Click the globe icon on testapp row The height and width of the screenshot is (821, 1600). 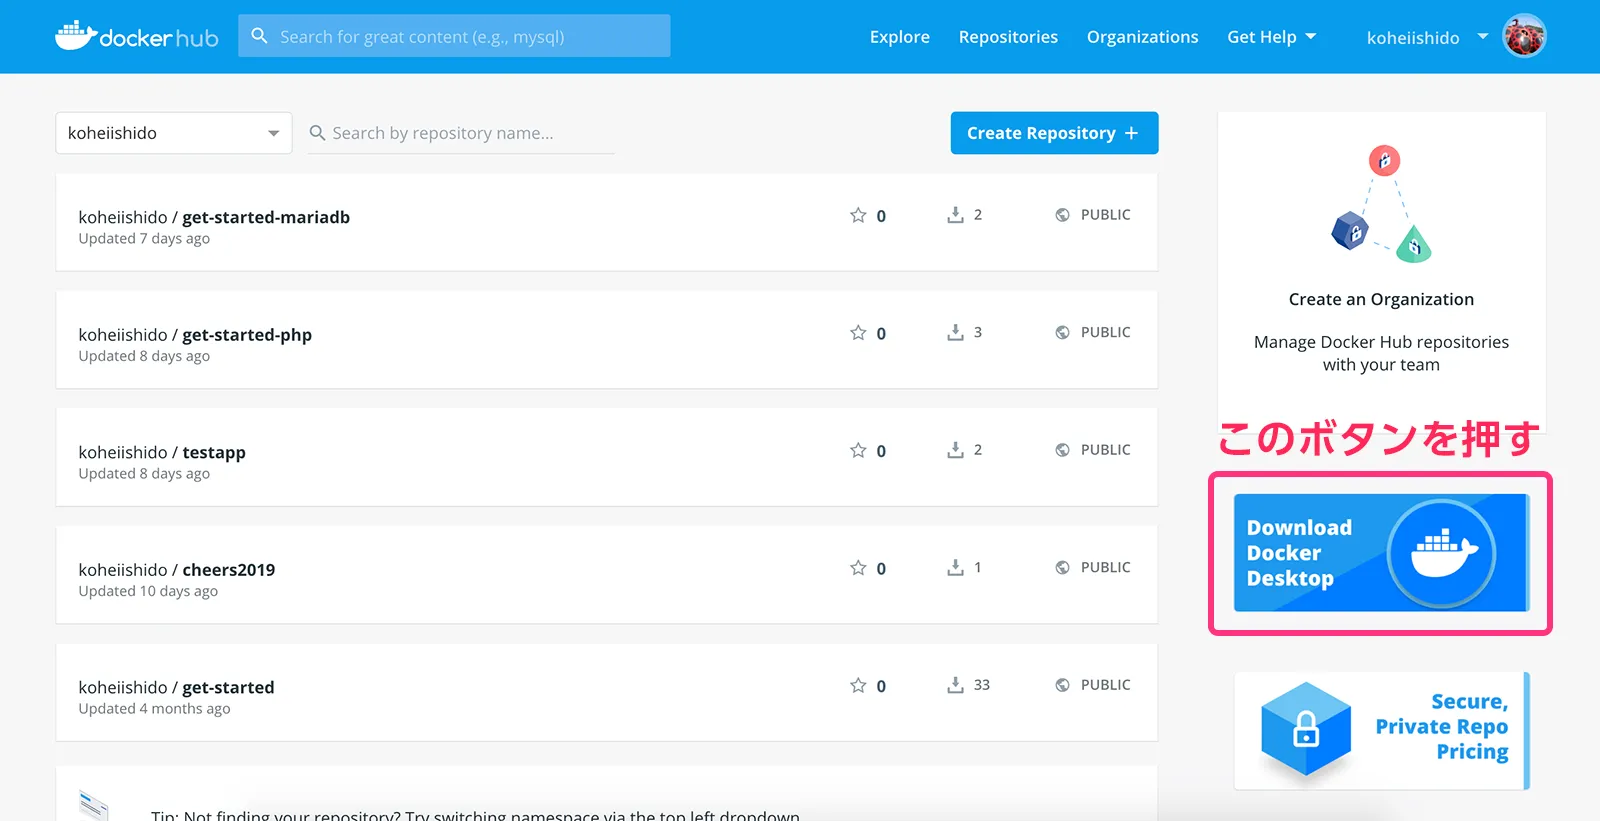click(1062, 450)
